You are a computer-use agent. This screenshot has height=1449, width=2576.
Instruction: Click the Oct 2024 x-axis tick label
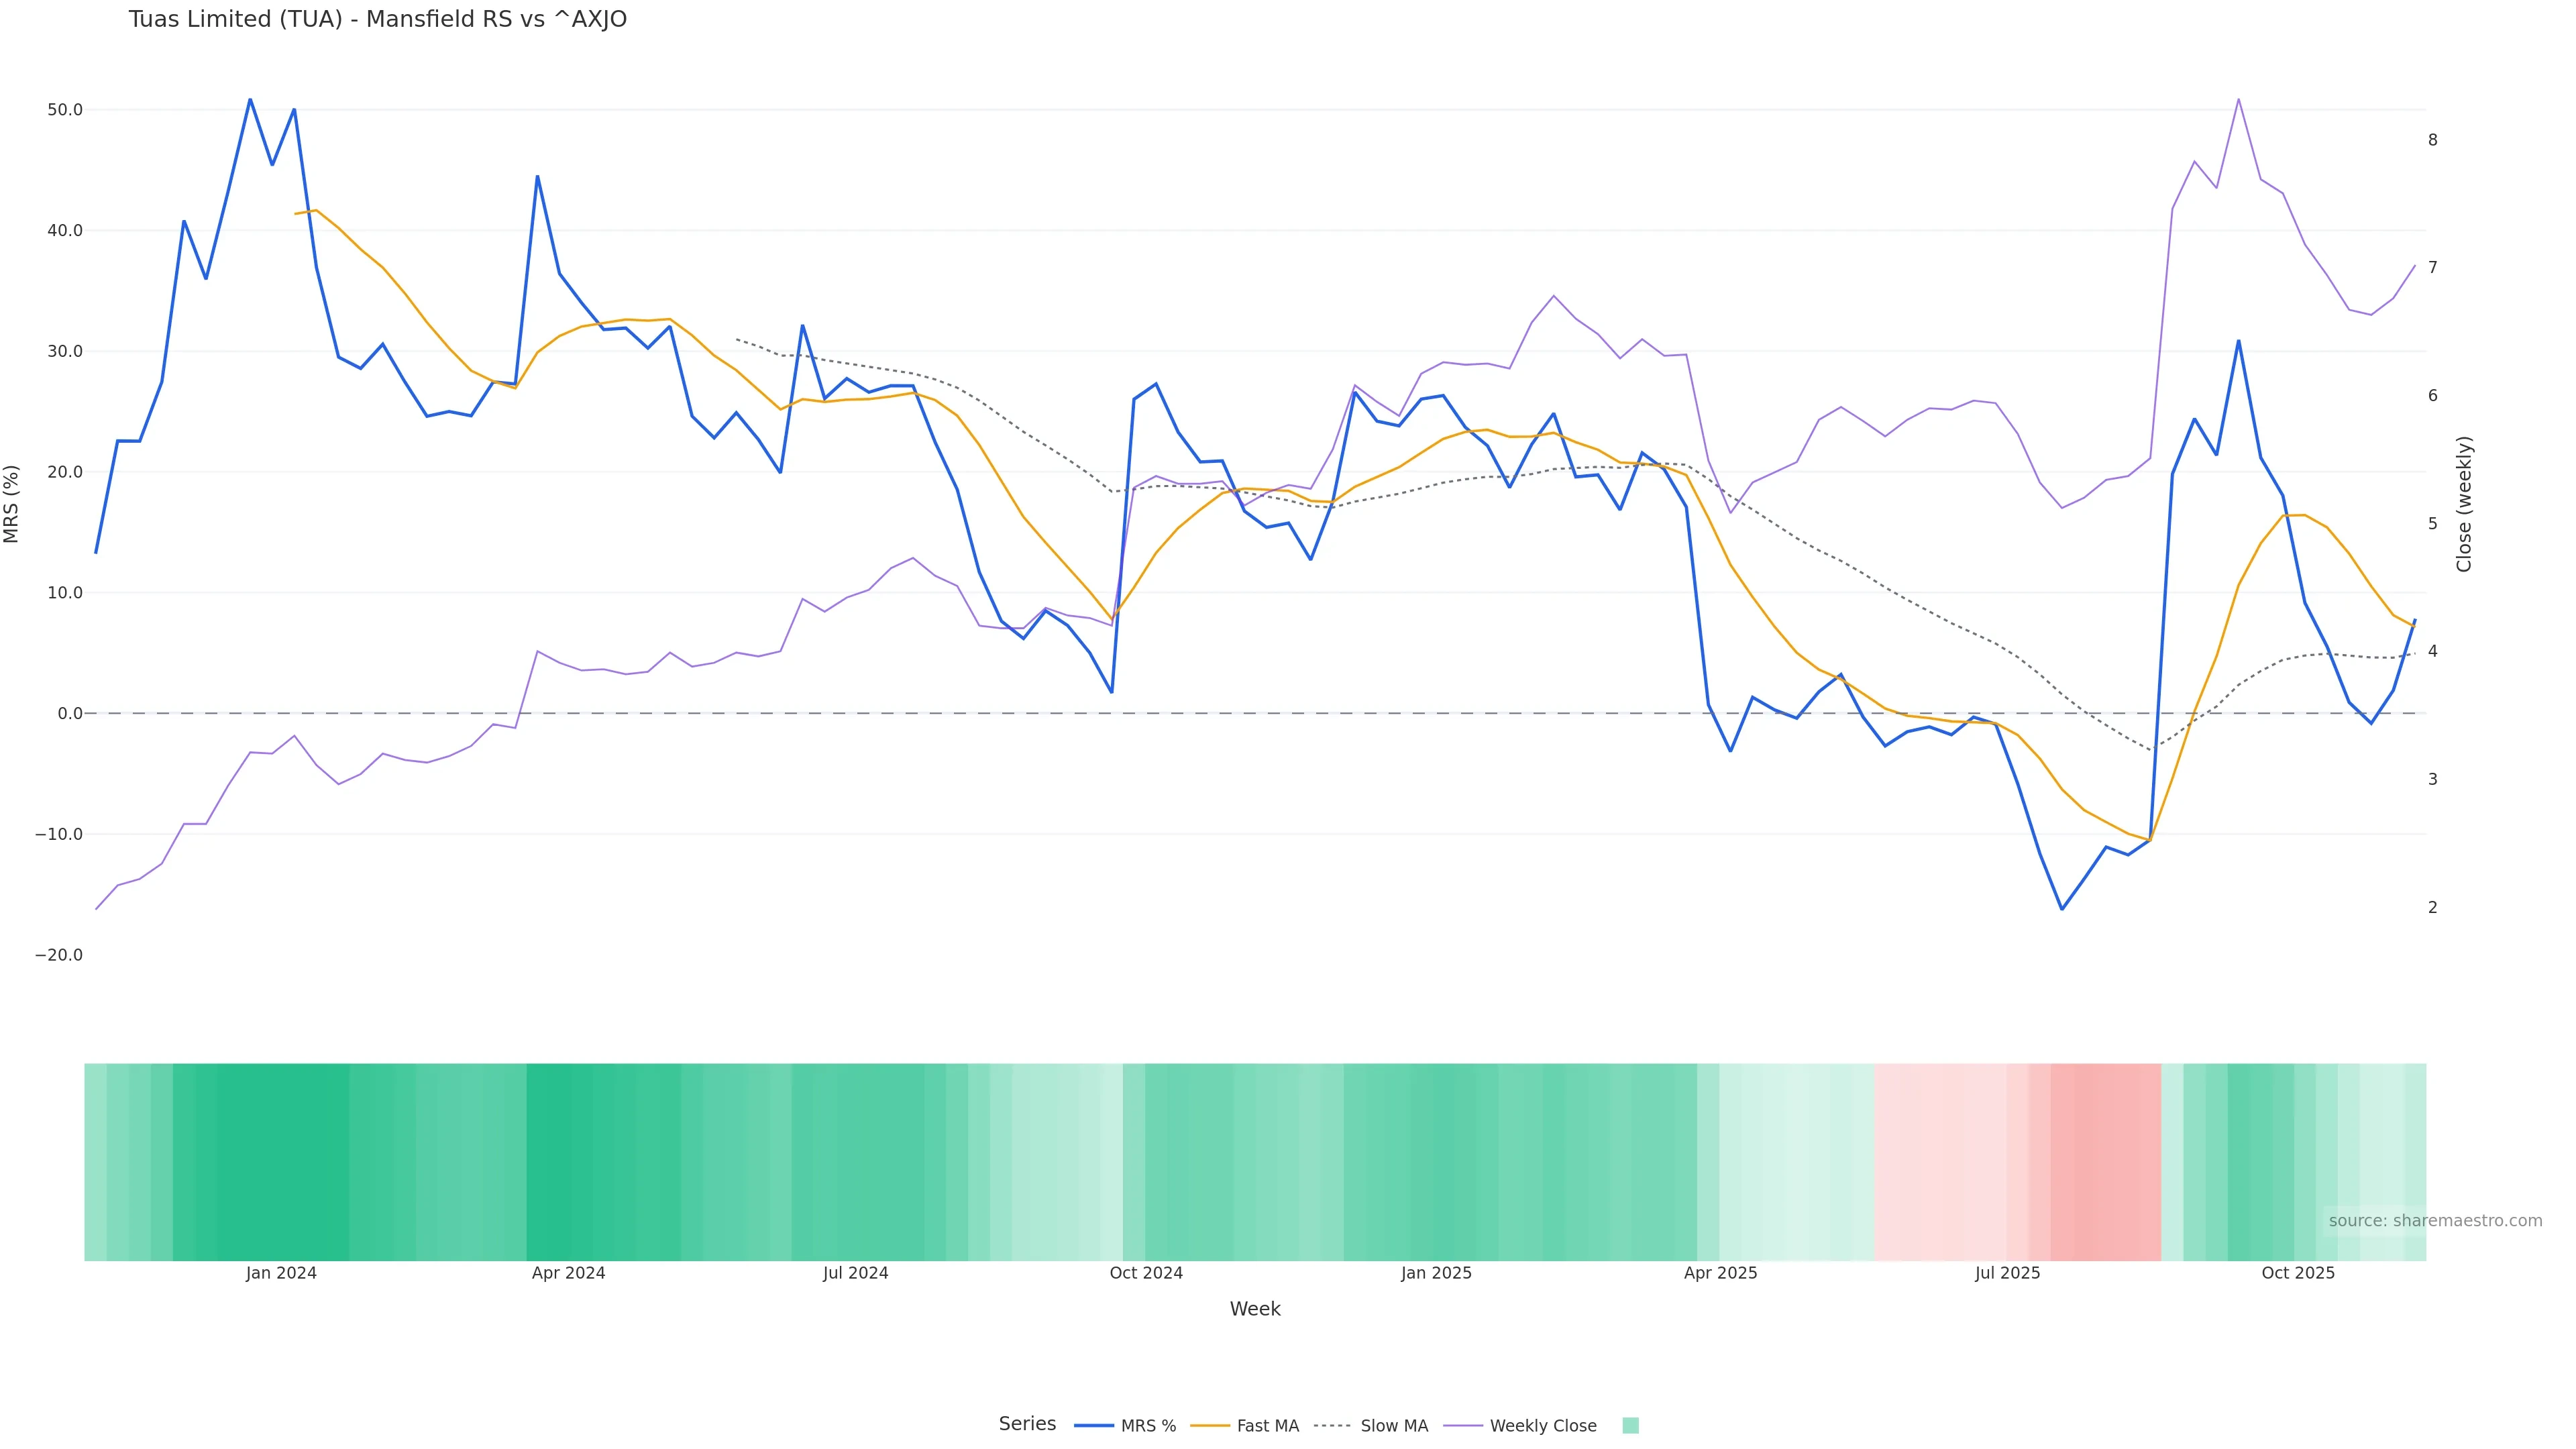pos(1146,1273)
